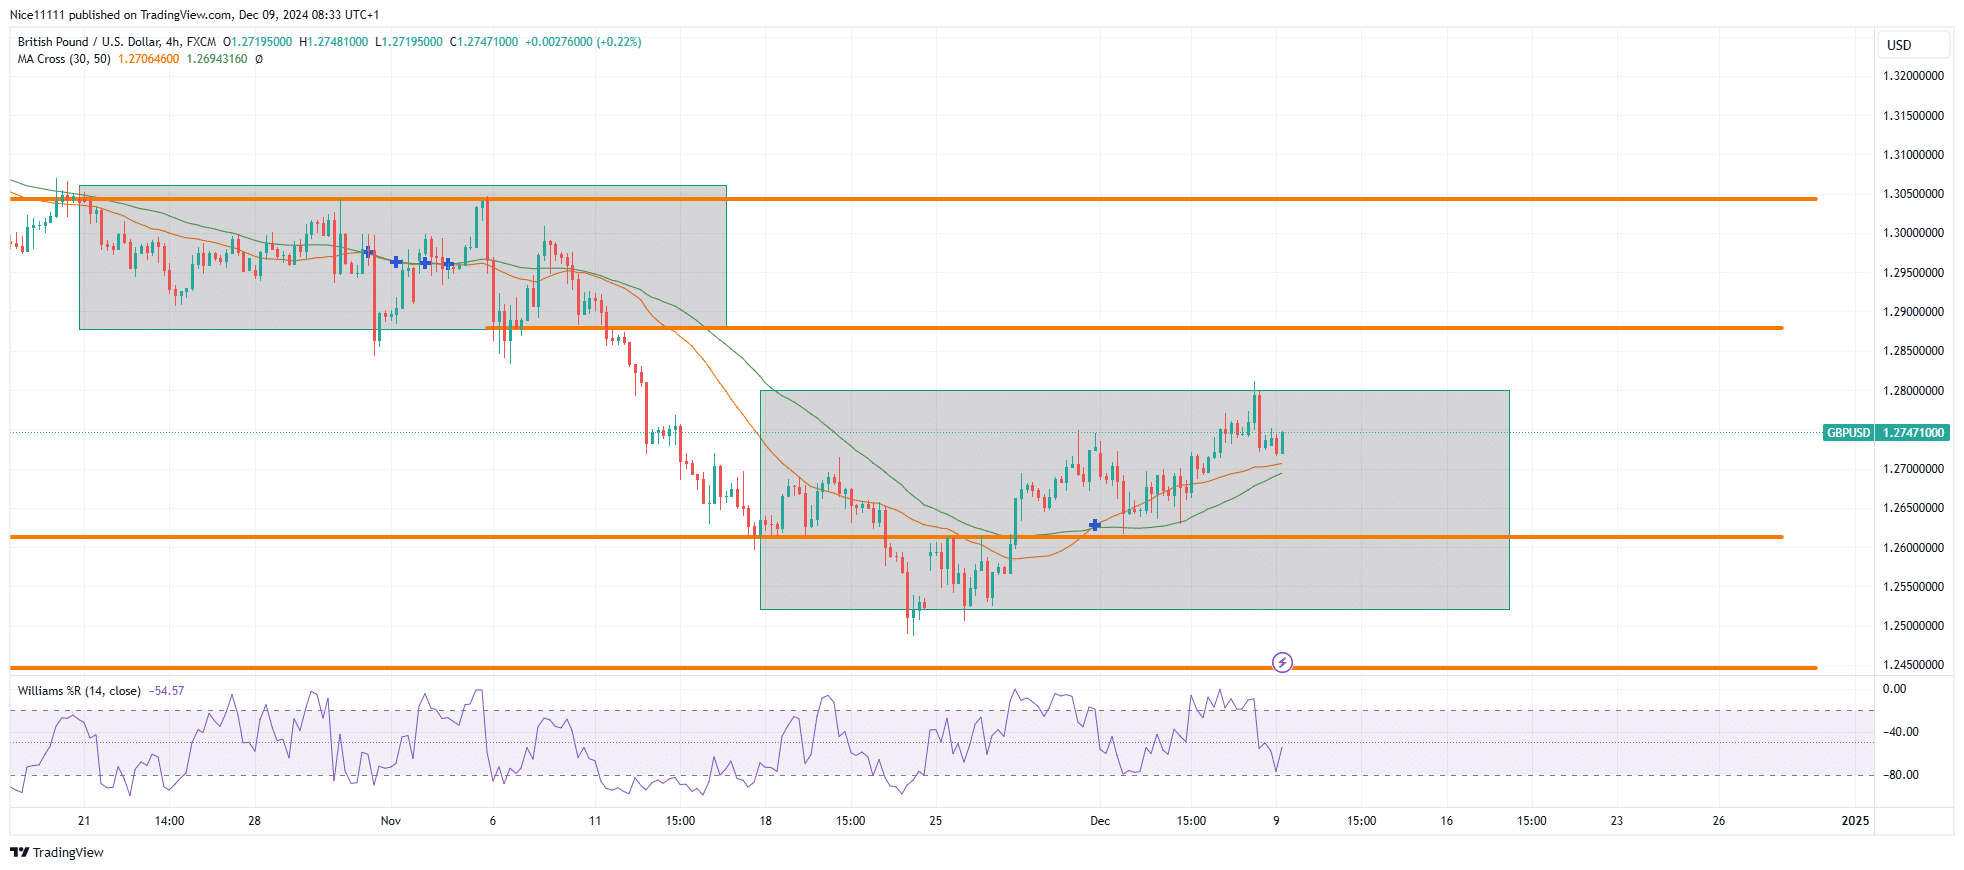Click the blue MA cross marker near Dec
Image resolution: width=1964 pixels, height=870 pixels.
pos(1095,525)
